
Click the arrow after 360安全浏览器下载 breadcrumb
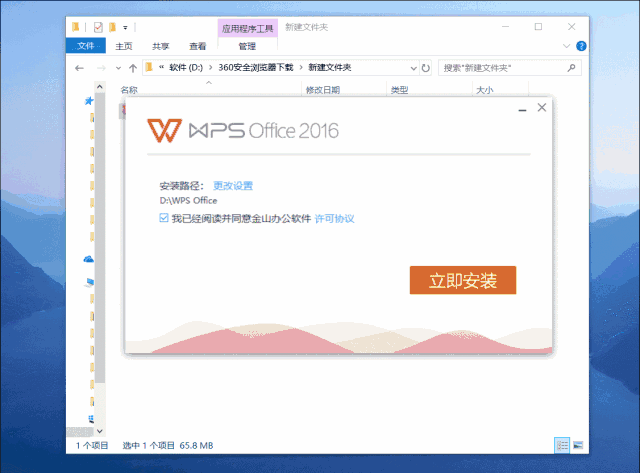(301, 68)
